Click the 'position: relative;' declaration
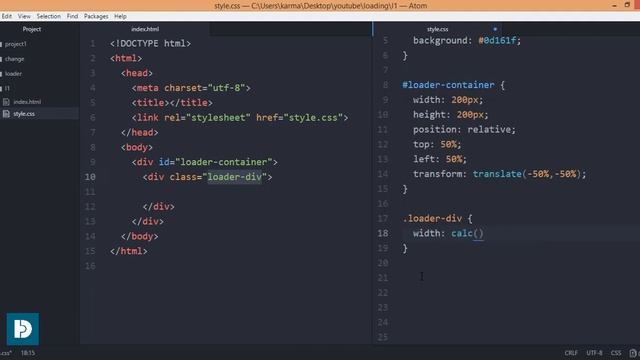Screen dimensions: 640x360 [464, 130]
